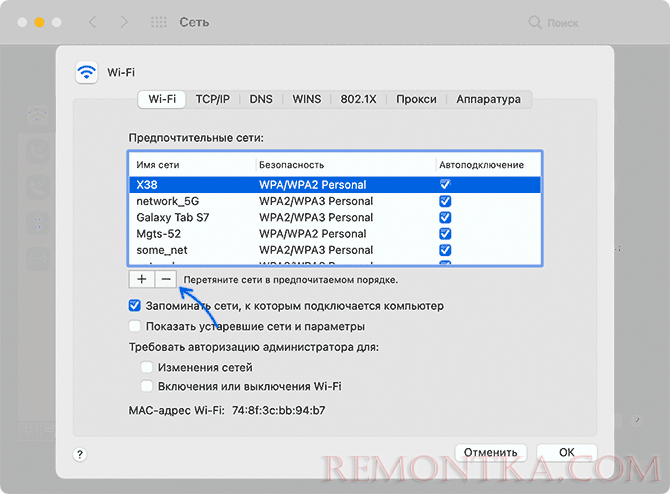
Task: Show all preferences with the grid icon
Action: click(159, 22)
